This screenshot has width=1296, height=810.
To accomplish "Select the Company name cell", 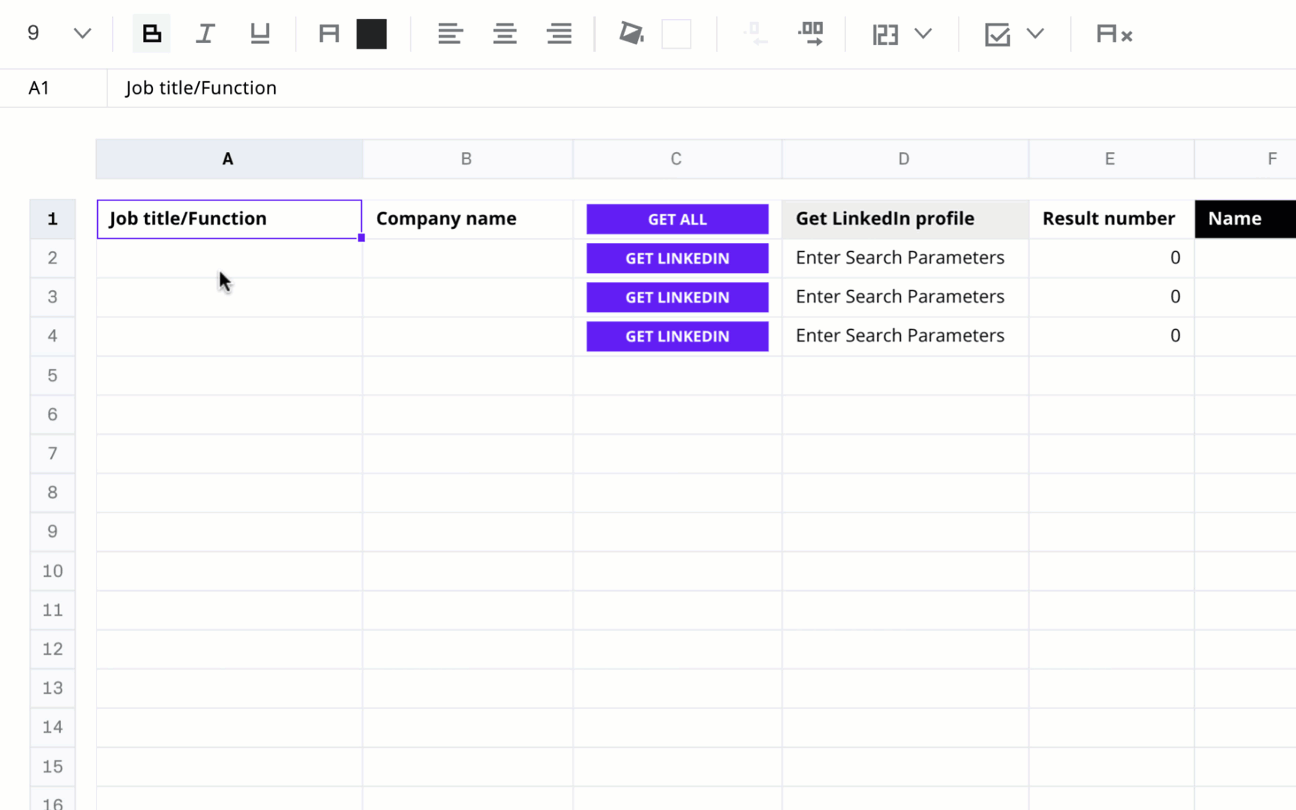I will pyautogui.click(x=467, y=219).
